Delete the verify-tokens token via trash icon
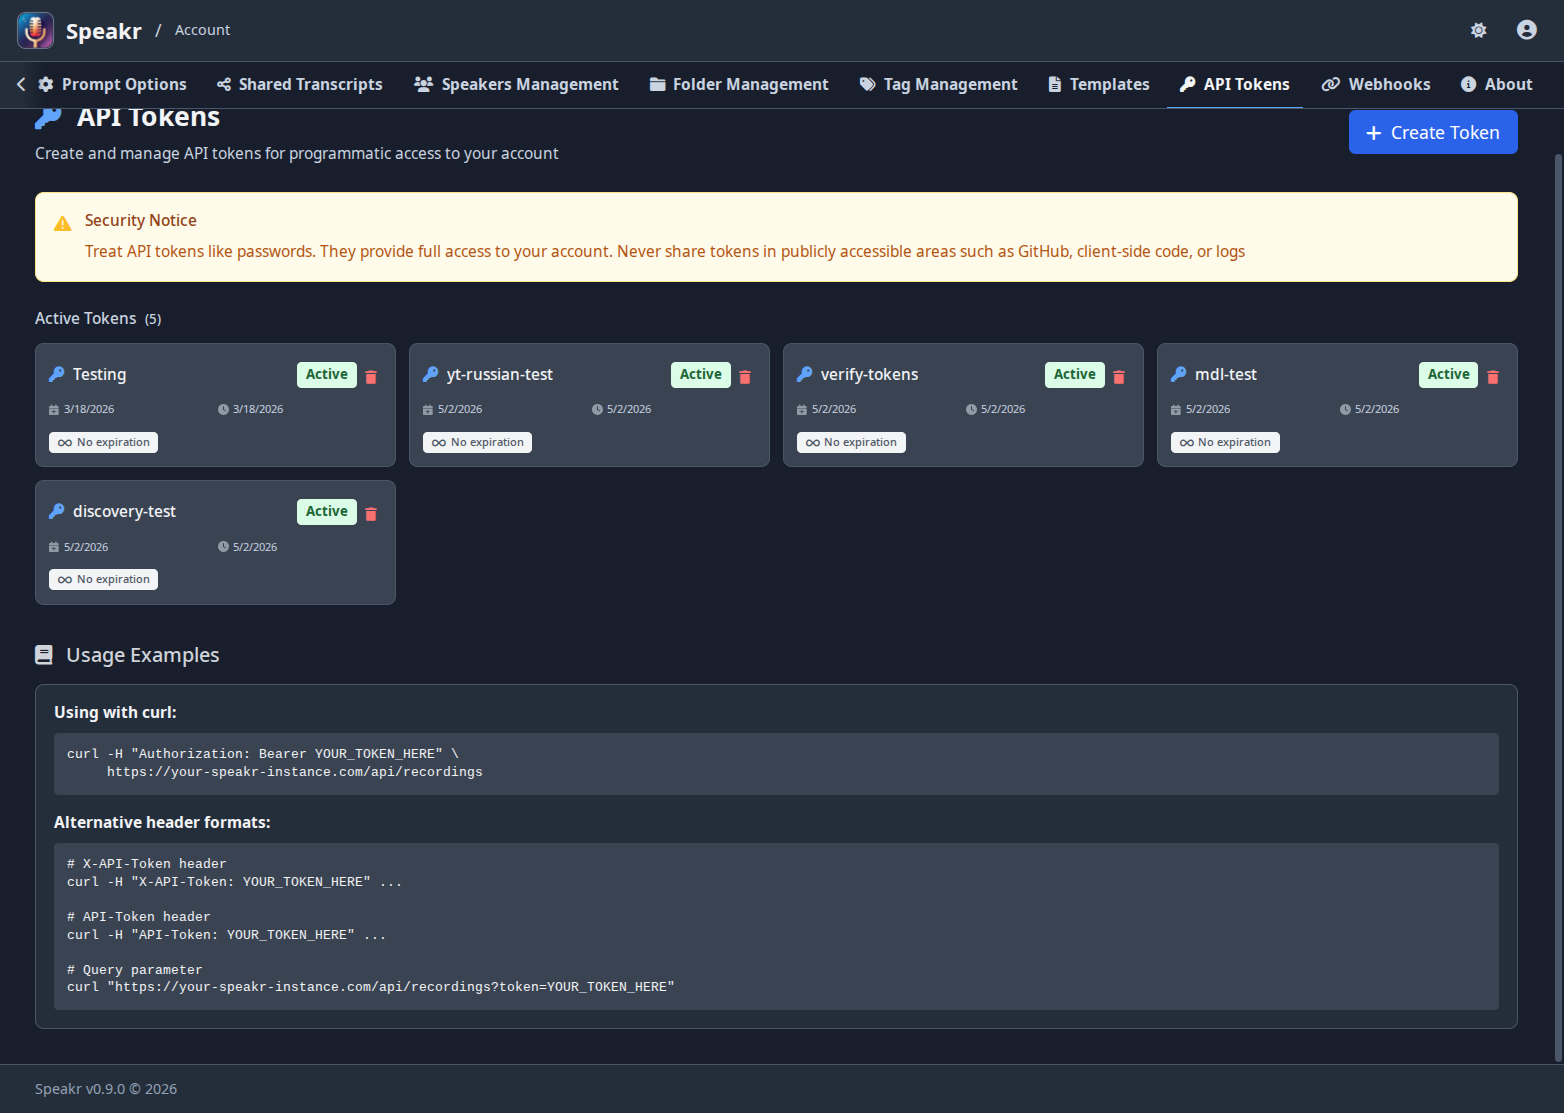The width and height of the screenshot is (1564, 1113). 1119,377
